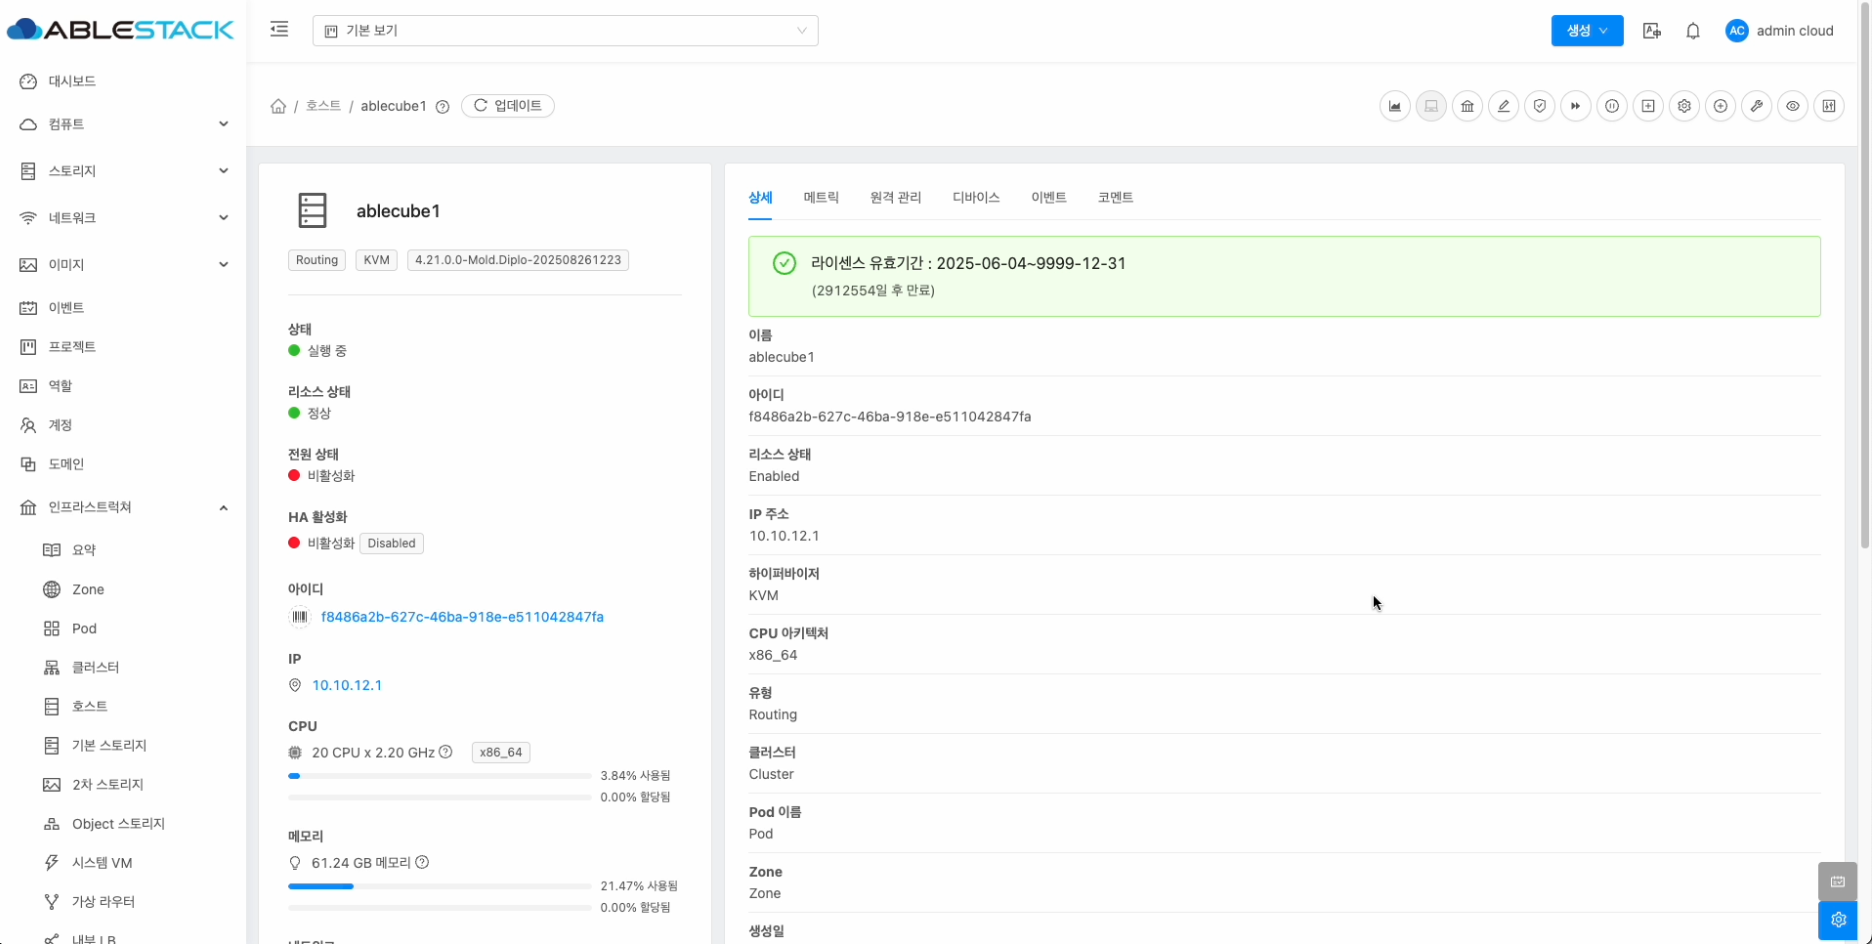Image resolution: width=1872 pixels, height=944 pixels.
Task: Switch to the 디바이스 tab
Action: pyautogui.click(x=976, y=198)
